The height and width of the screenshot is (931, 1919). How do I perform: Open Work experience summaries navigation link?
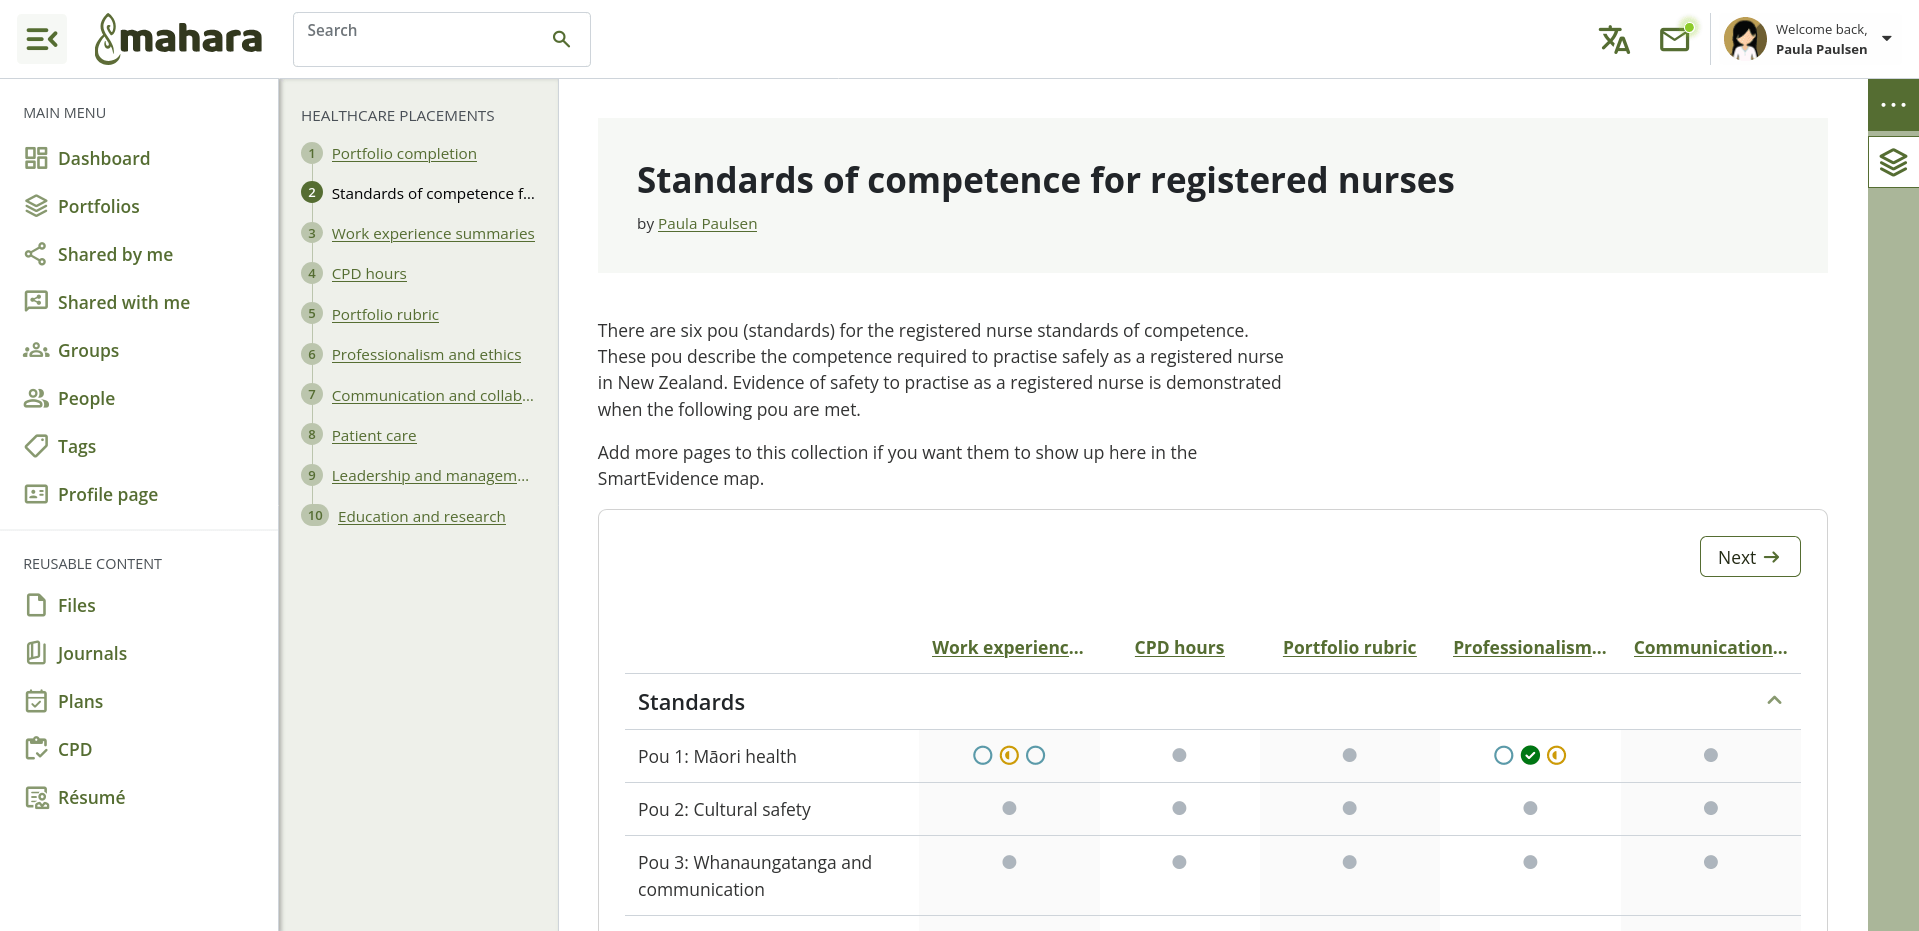click(x=433, y=233)
